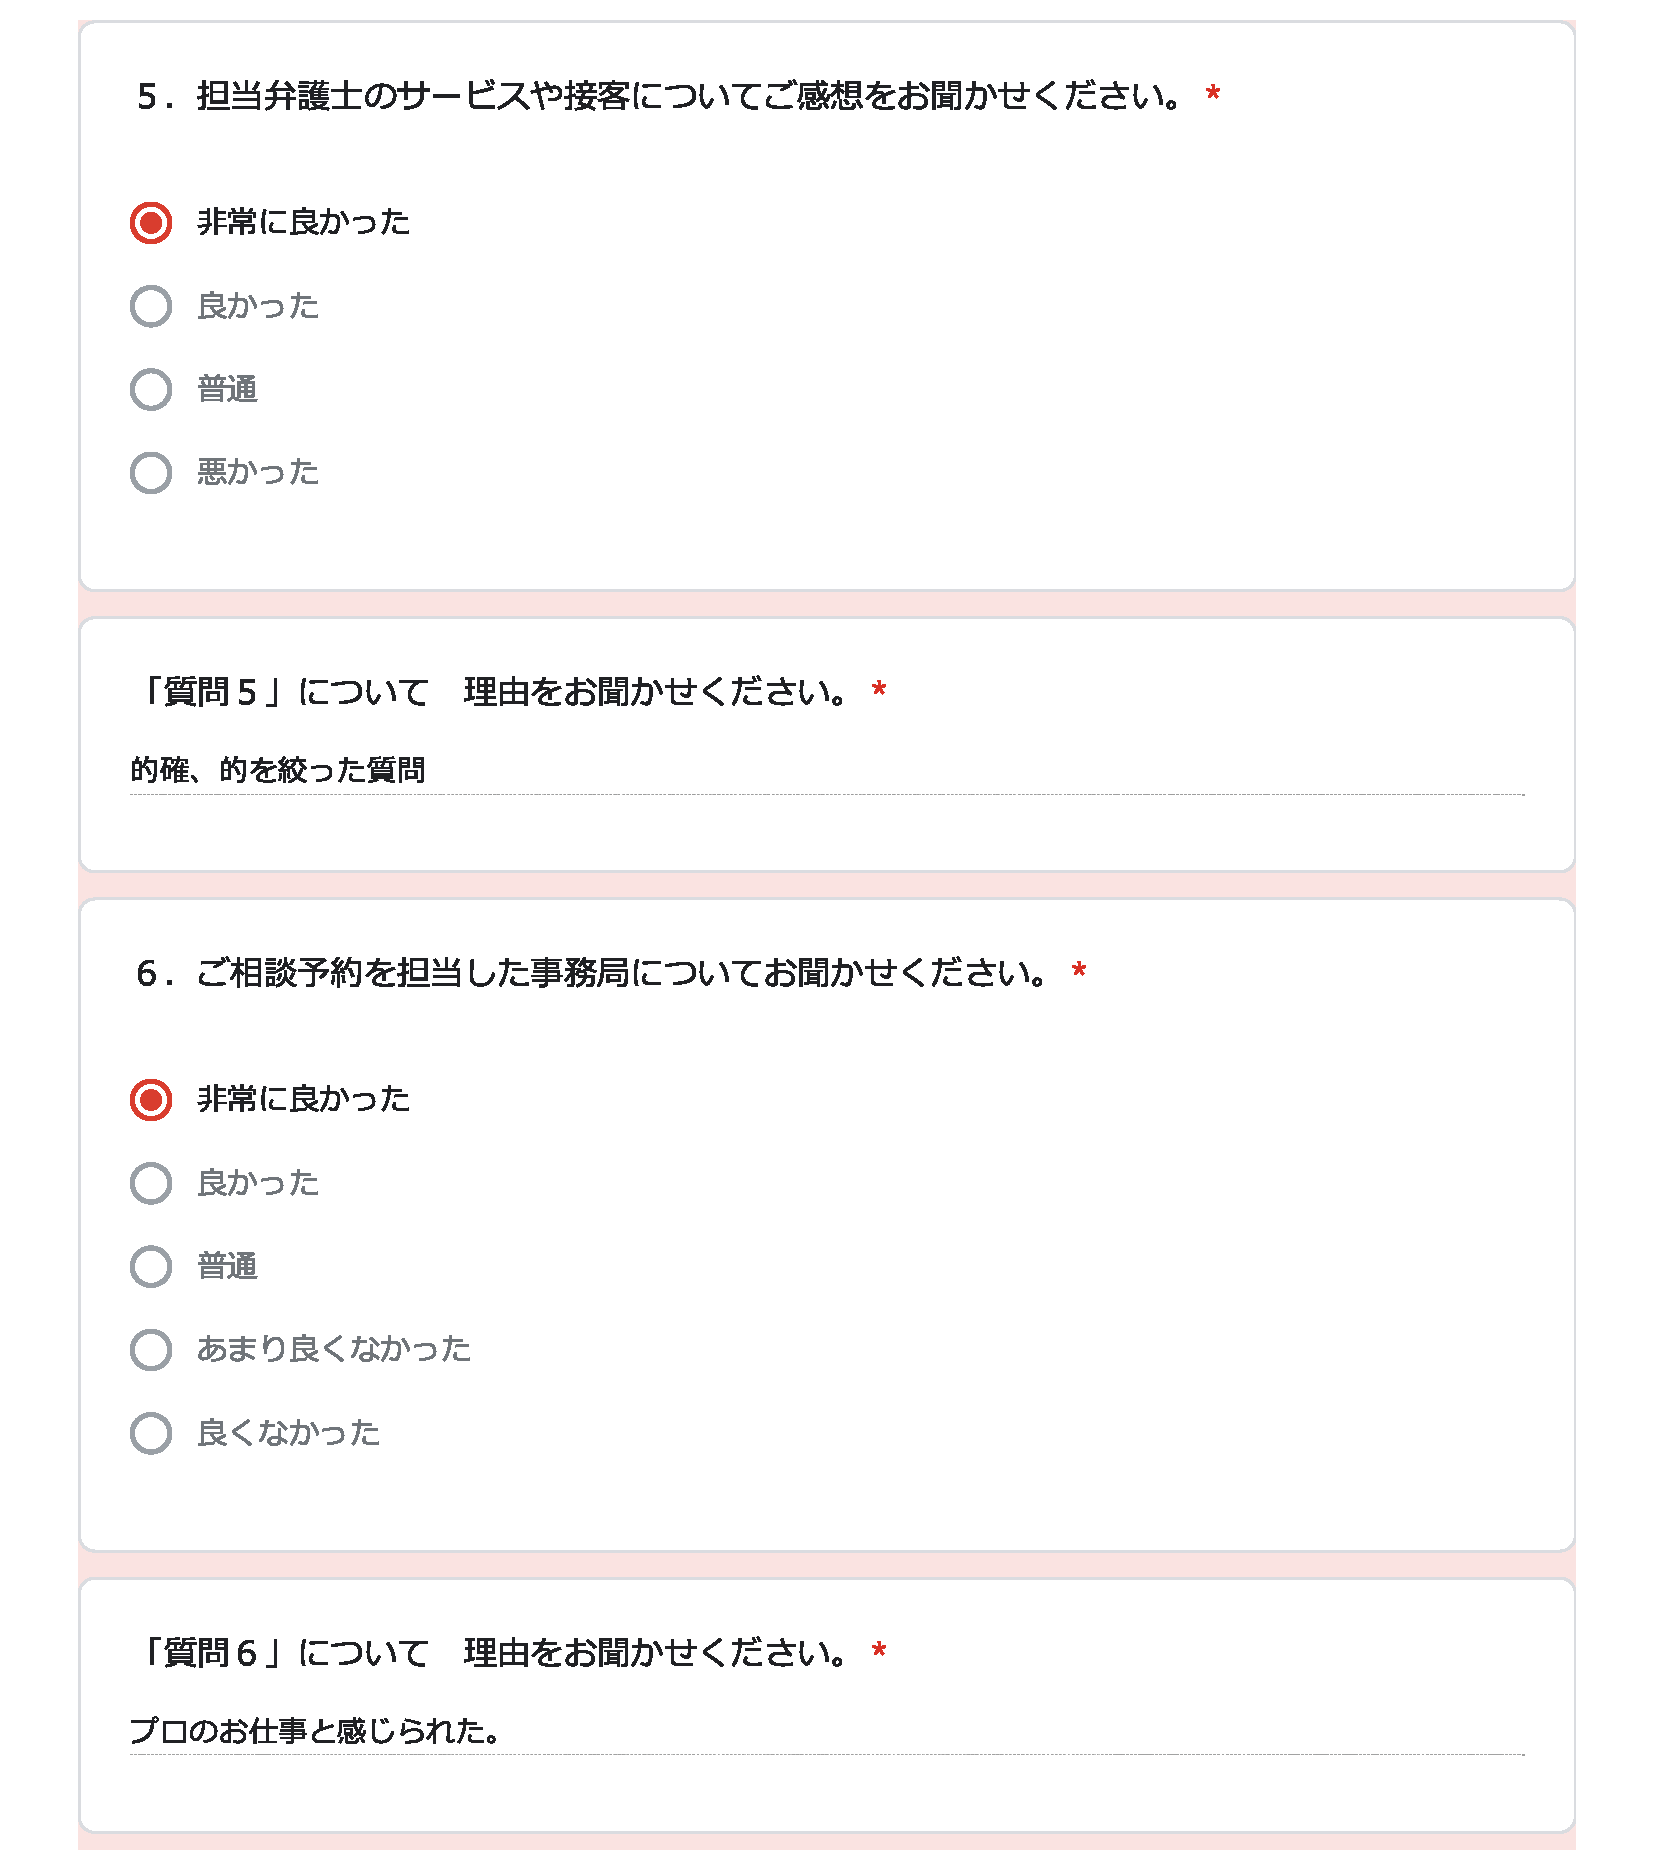
Task: Select 悪かった radio in question 5
Action: [151, 472]
